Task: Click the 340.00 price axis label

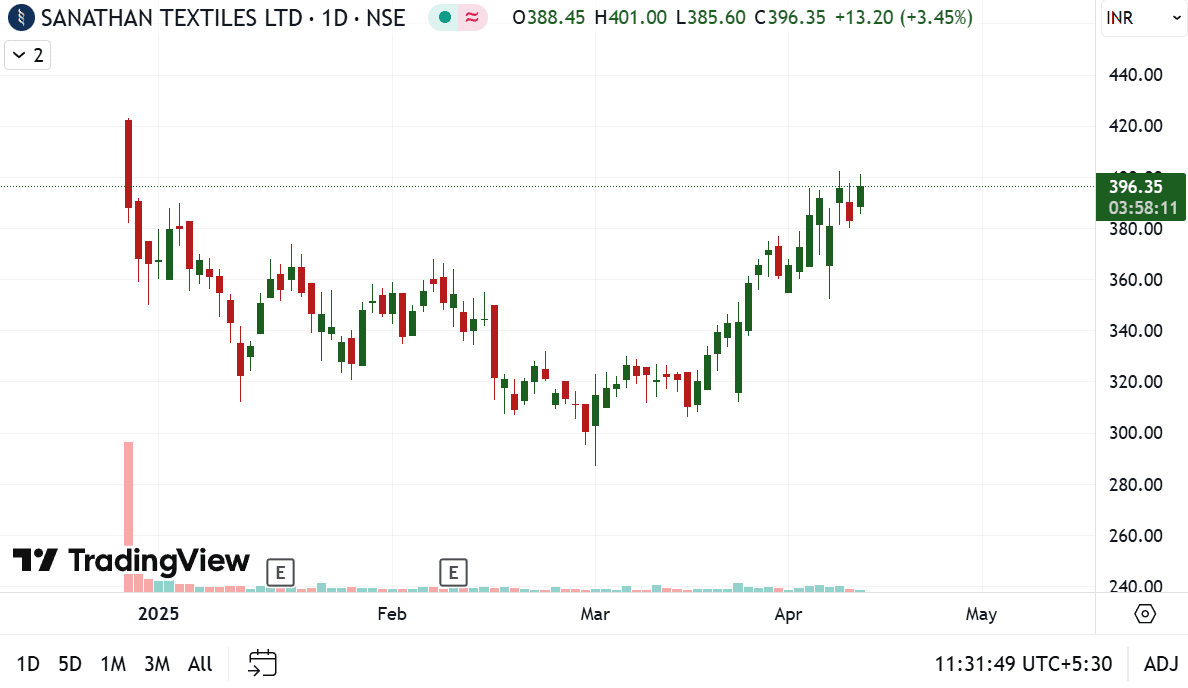Action: tap(1135, 330)
